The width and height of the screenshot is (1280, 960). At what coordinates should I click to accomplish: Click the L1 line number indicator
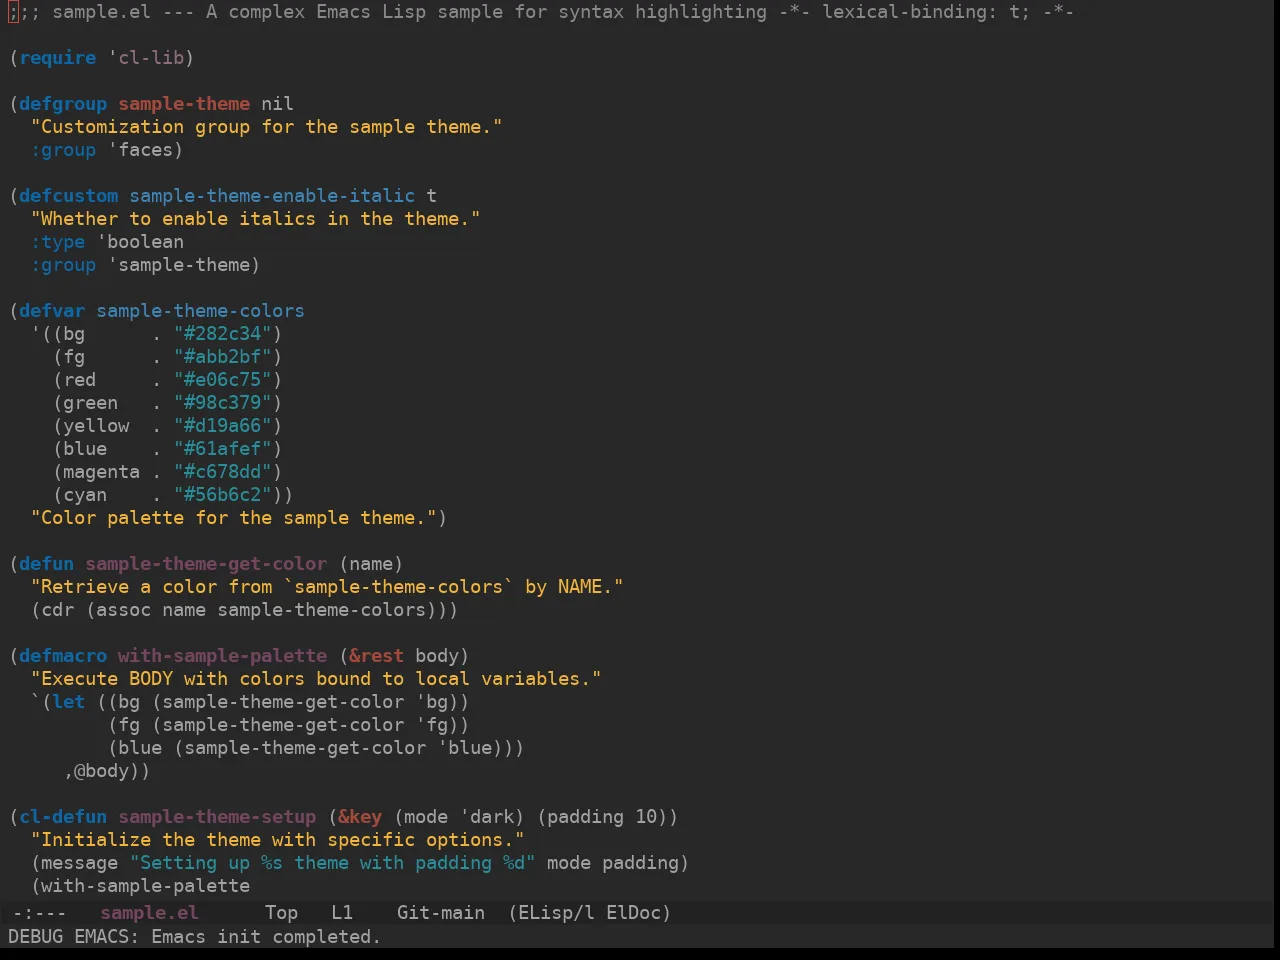[342, 912]
